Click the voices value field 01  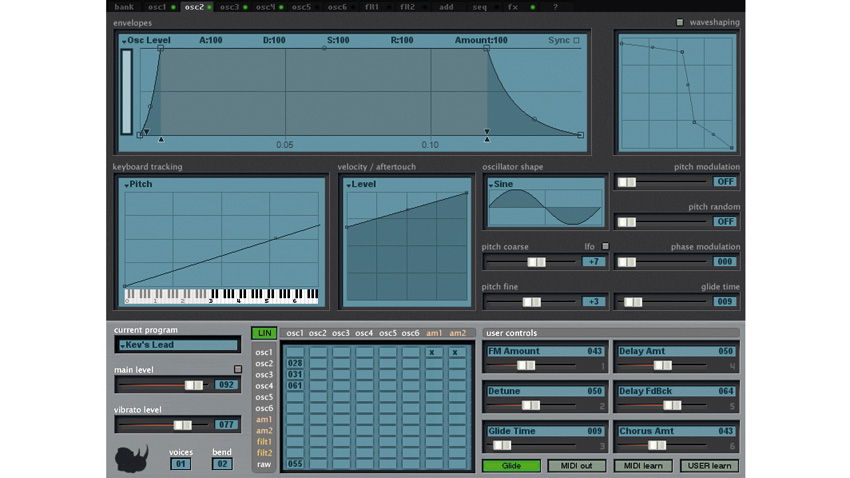(x=181, y=464)
